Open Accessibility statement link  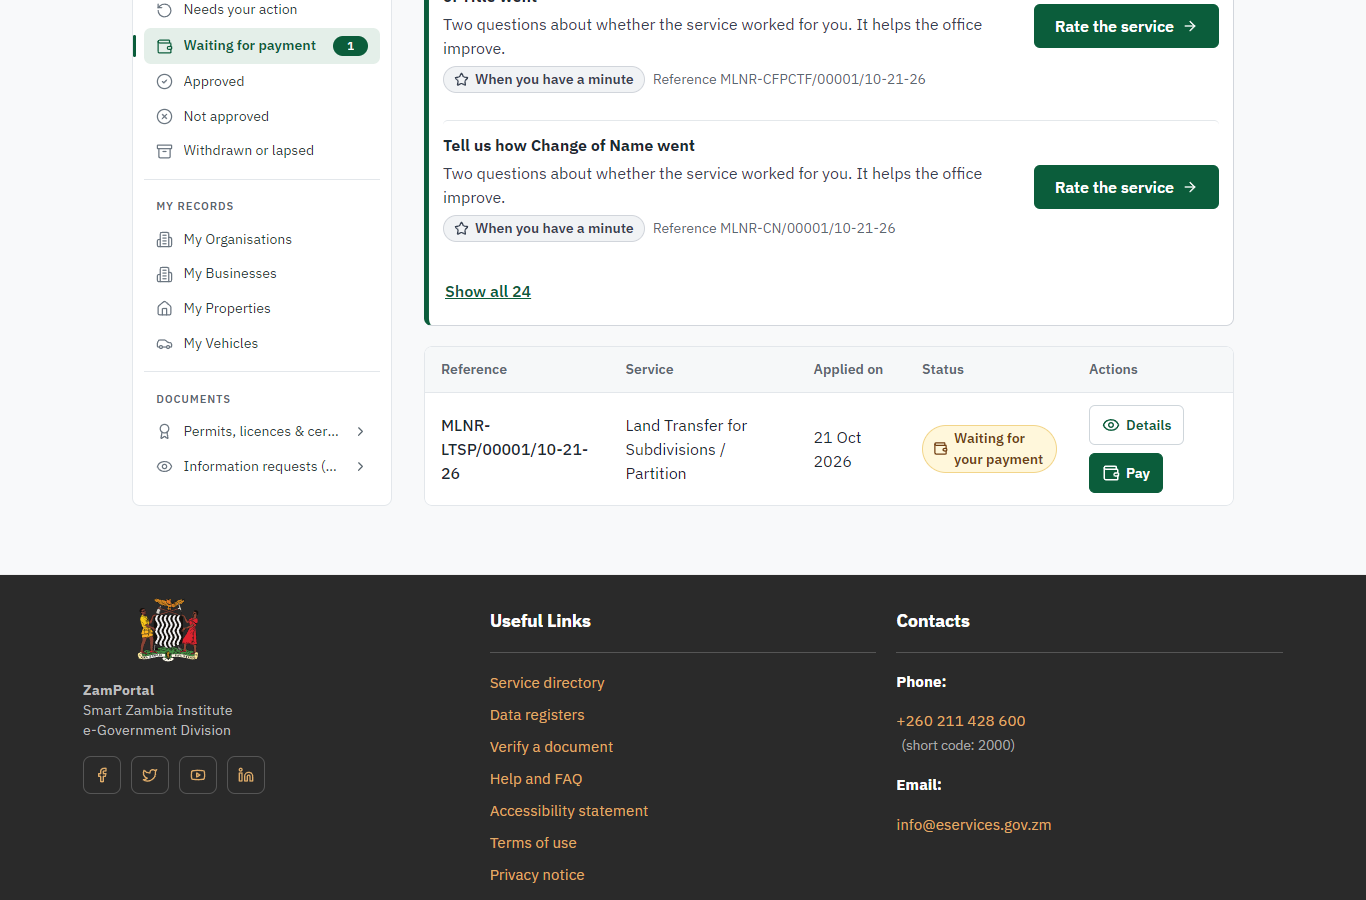click(569, 811)
